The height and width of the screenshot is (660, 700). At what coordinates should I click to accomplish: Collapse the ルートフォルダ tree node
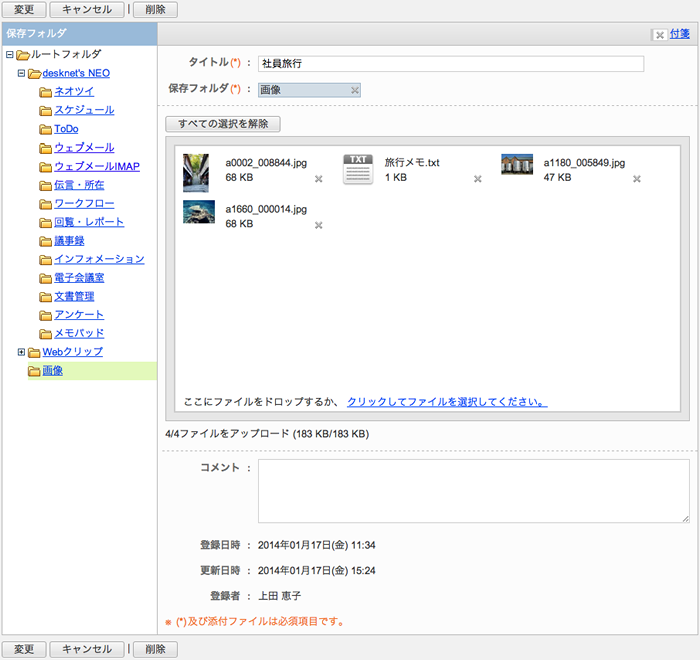9,54
